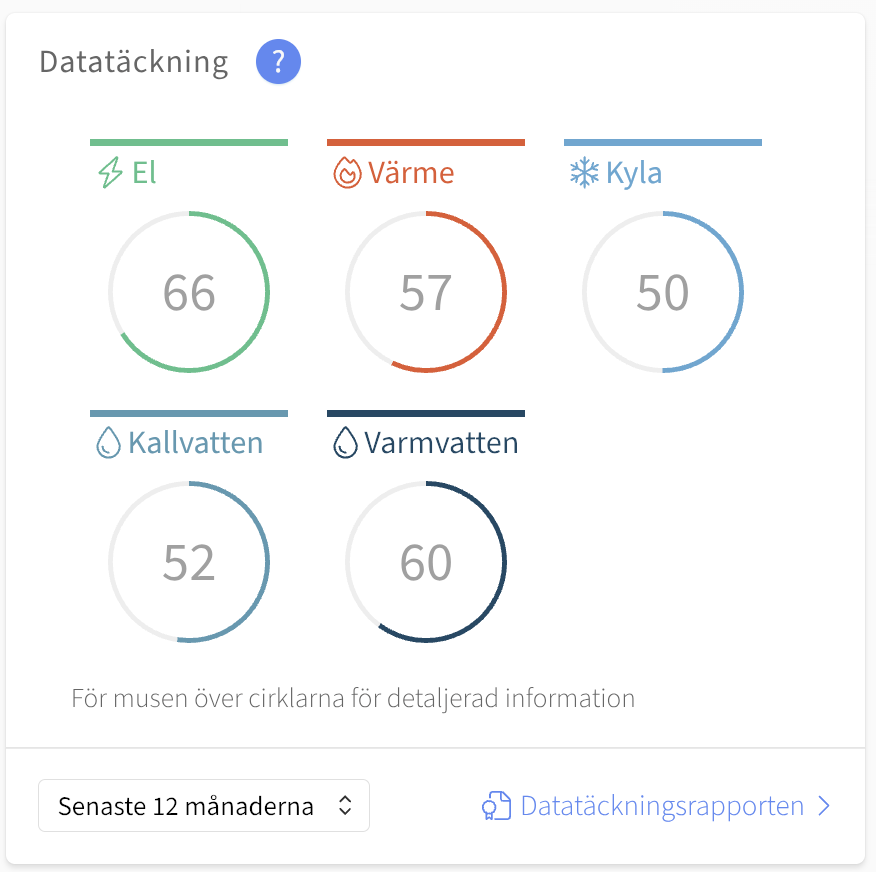Click the Värme coverage circle showing 57

click(x=426, y=292)
